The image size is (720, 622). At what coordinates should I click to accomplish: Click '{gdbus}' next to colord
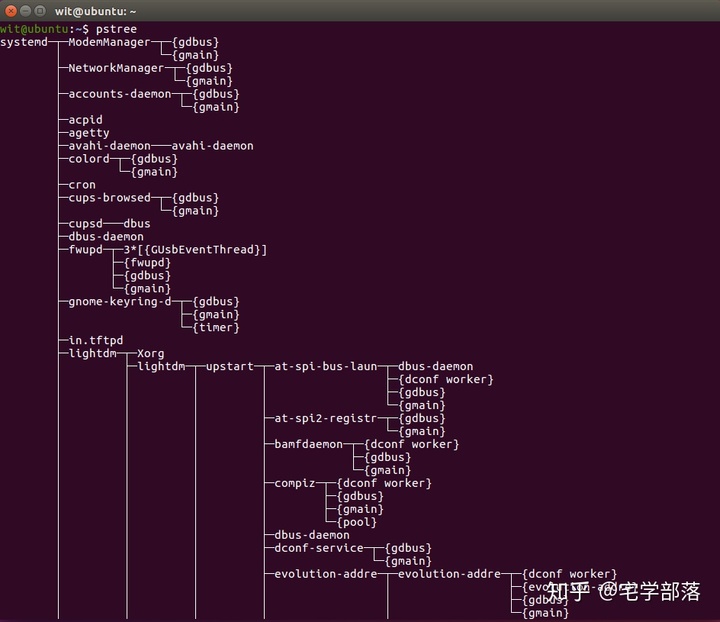154,159
